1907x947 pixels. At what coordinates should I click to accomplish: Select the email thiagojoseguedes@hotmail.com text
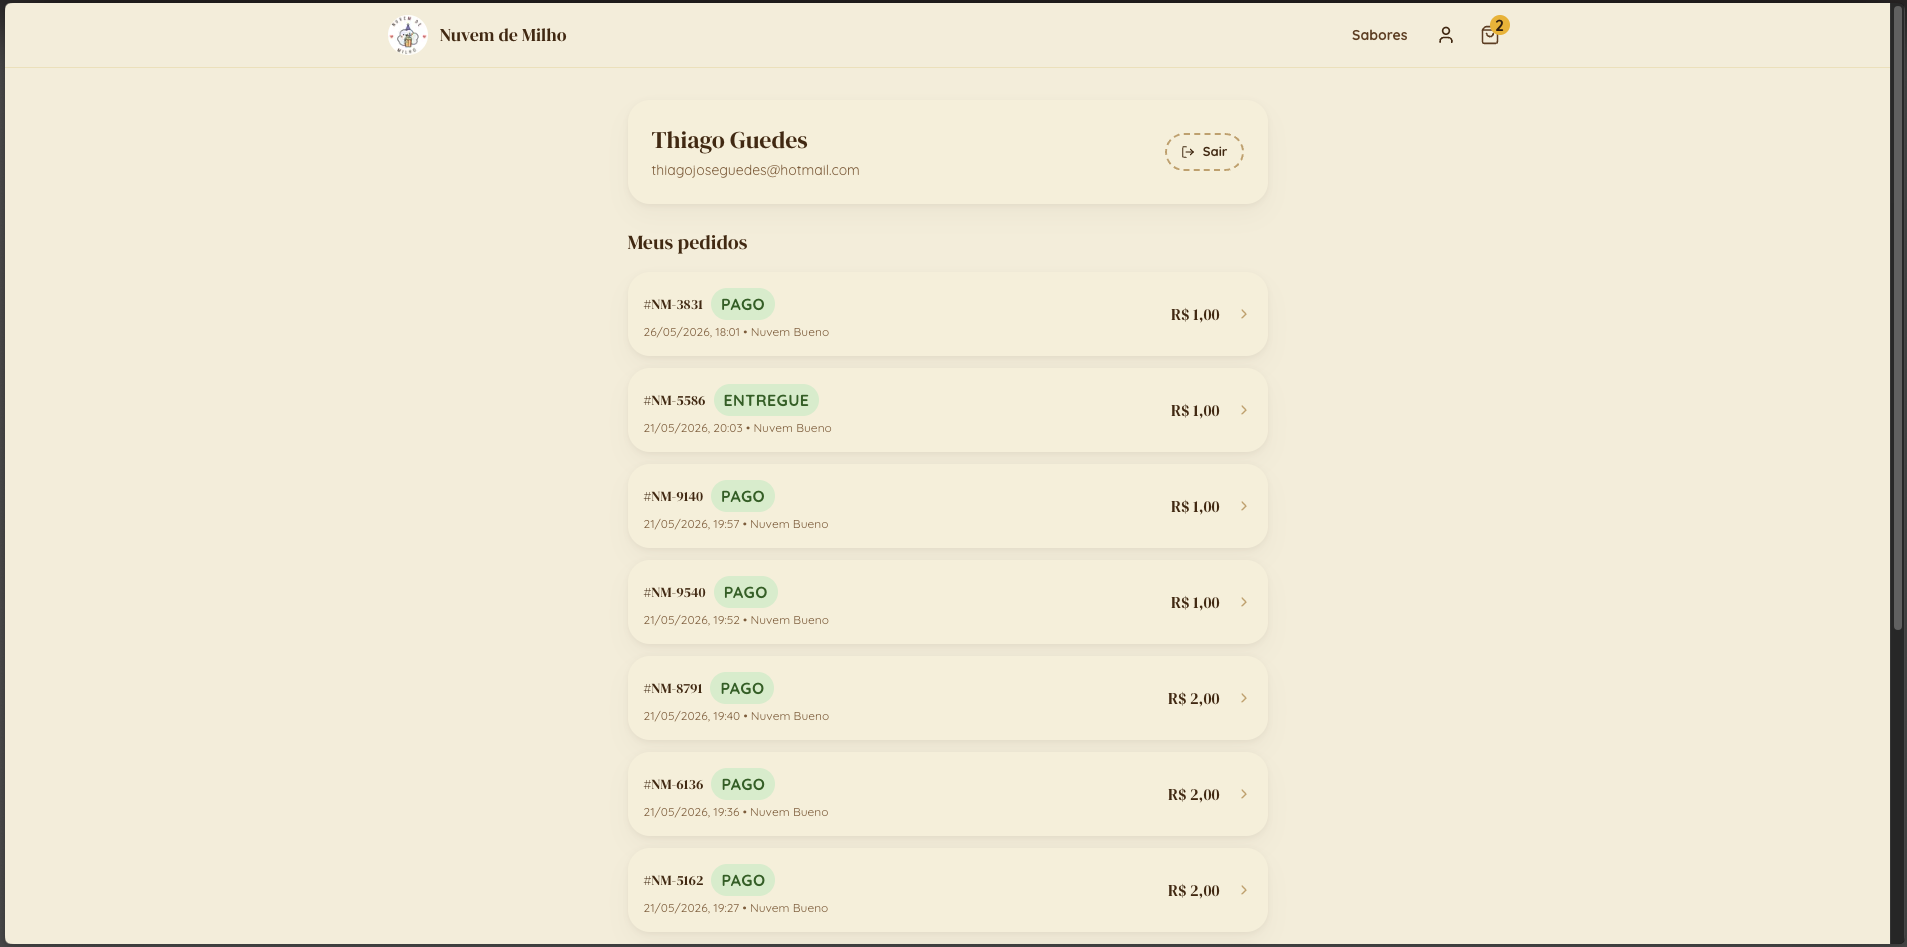tap(755, 170)
